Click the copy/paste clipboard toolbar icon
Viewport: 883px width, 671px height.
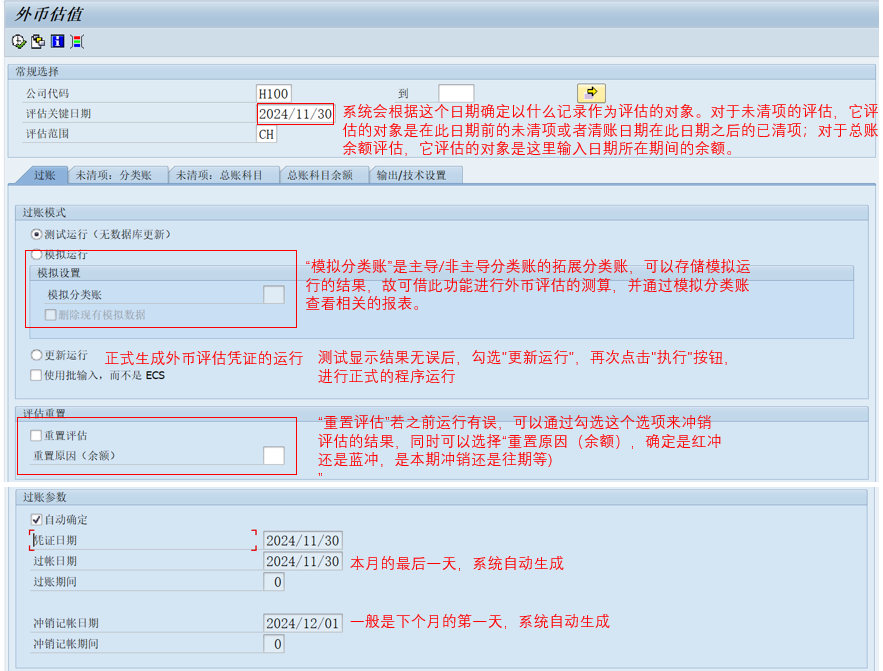[37, 41]
